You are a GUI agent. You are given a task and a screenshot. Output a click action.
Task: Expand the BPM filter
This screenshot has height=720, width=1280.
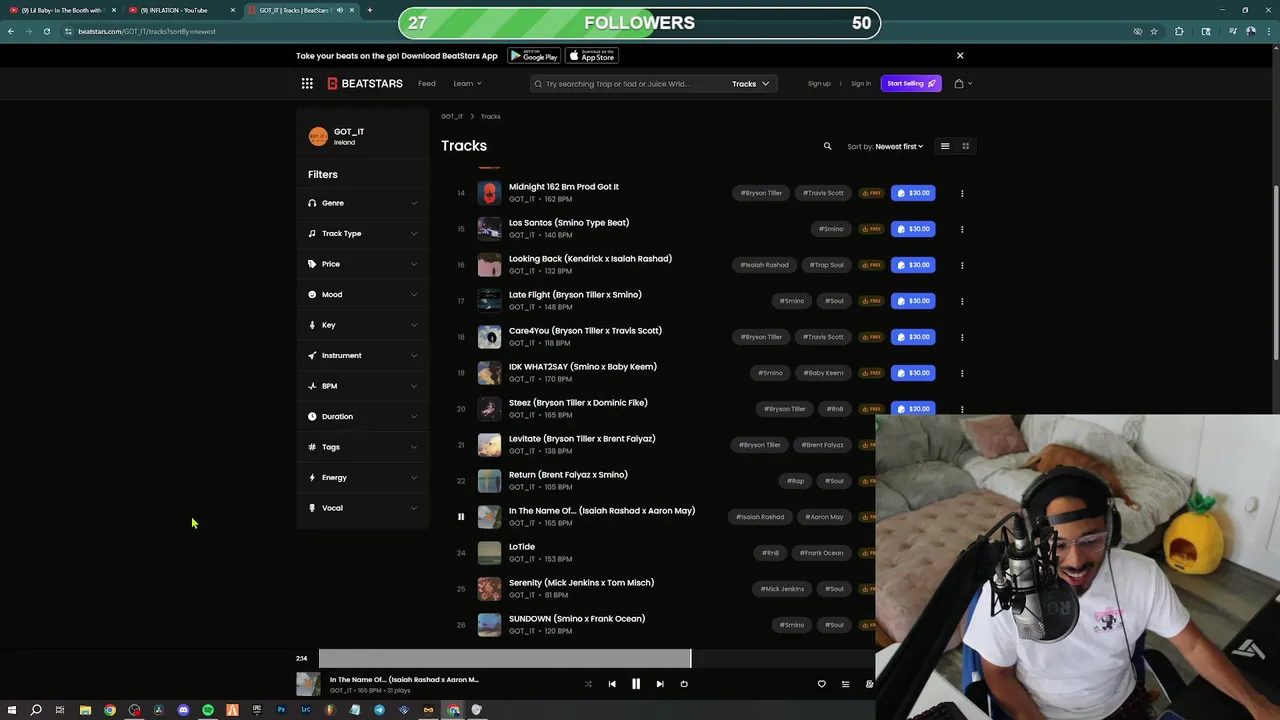[x=363, y=386]
